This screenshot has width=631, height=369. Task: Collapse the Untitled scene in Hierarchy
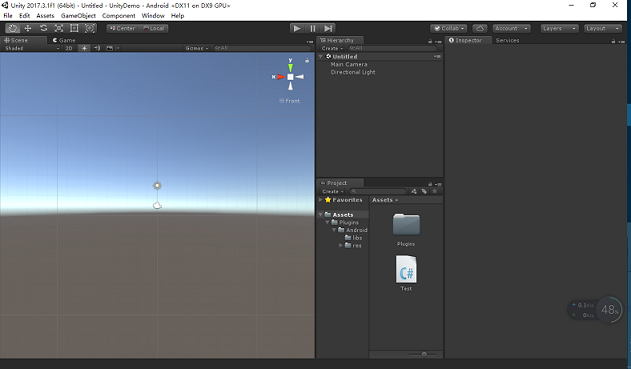(321, 57)
